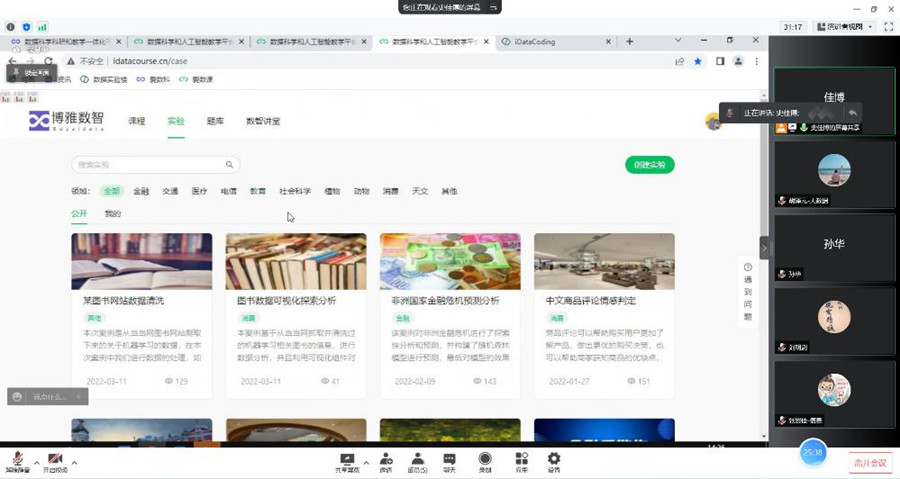
Task: Click the experiment search input field
Action: [150, 165]
